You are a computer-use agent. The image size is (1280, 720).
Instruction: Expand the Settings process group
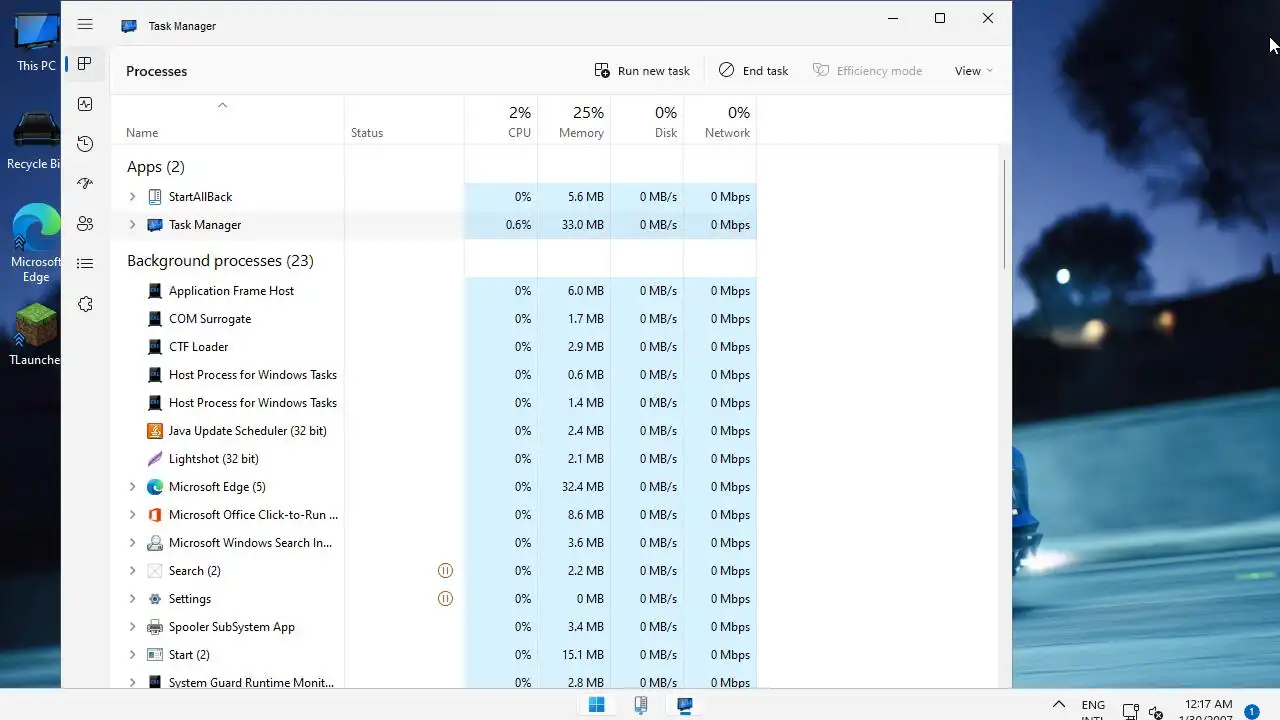(132, 599)
